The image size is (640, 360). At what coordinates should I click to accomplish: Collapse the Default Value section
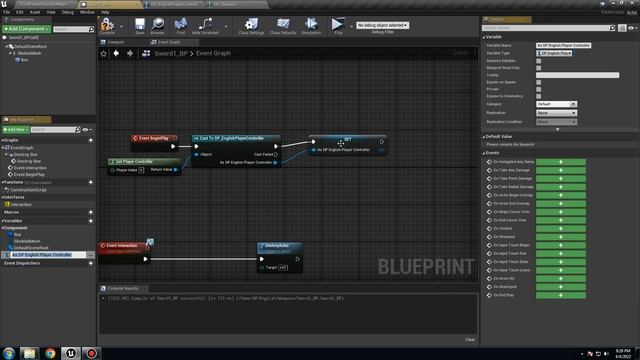click(484, 137)
